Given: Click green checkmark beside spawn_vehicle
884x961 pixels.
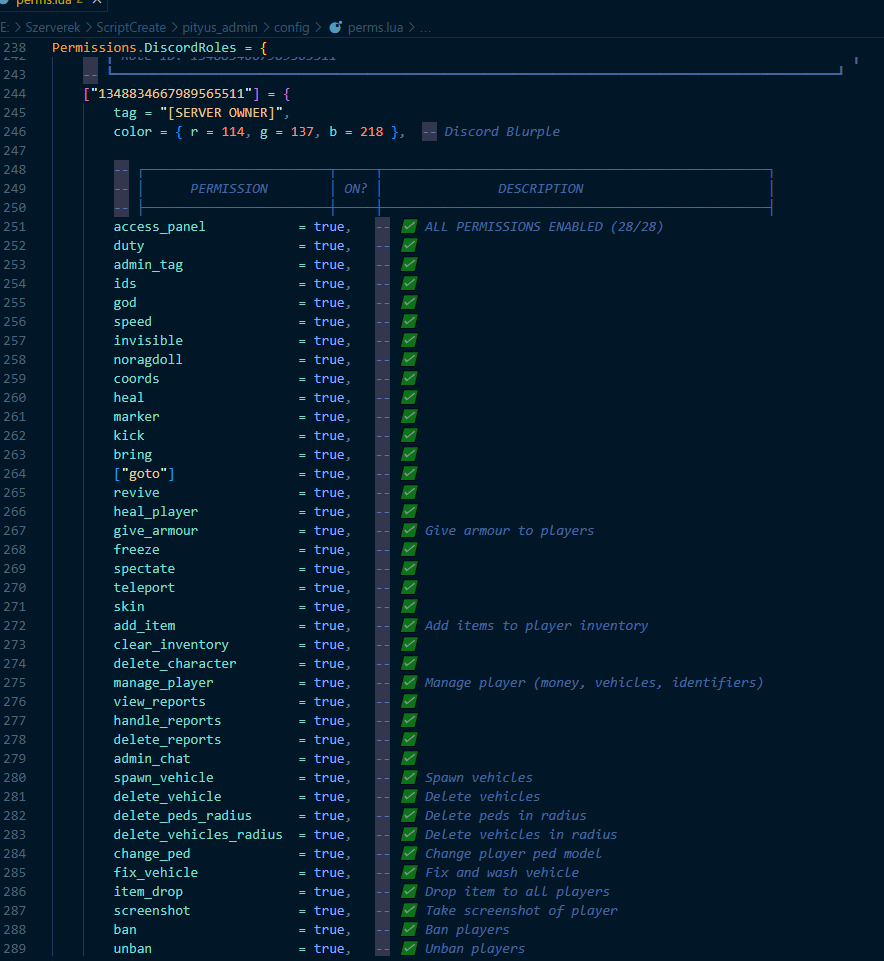Looking at the screenshot, I should [x=409, y=778].
